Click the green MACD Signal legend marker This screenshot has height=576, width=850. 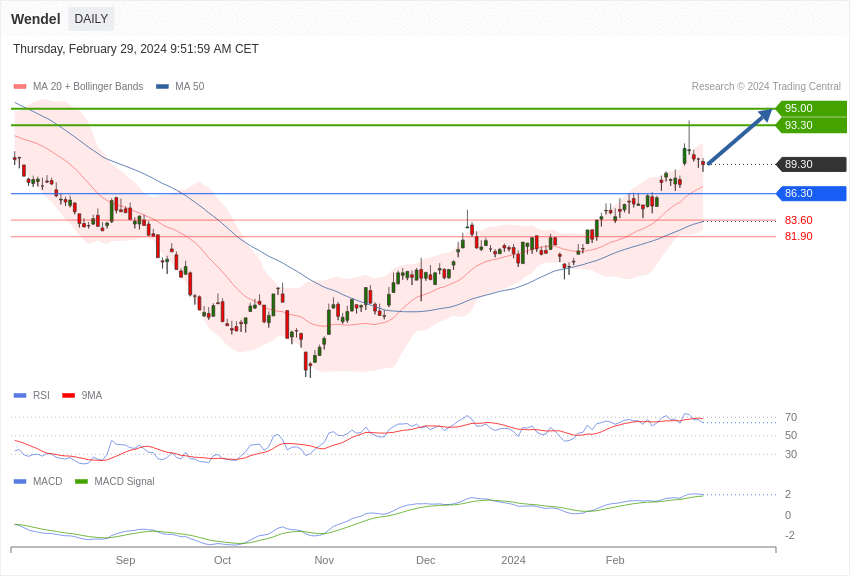coord(82,481)
